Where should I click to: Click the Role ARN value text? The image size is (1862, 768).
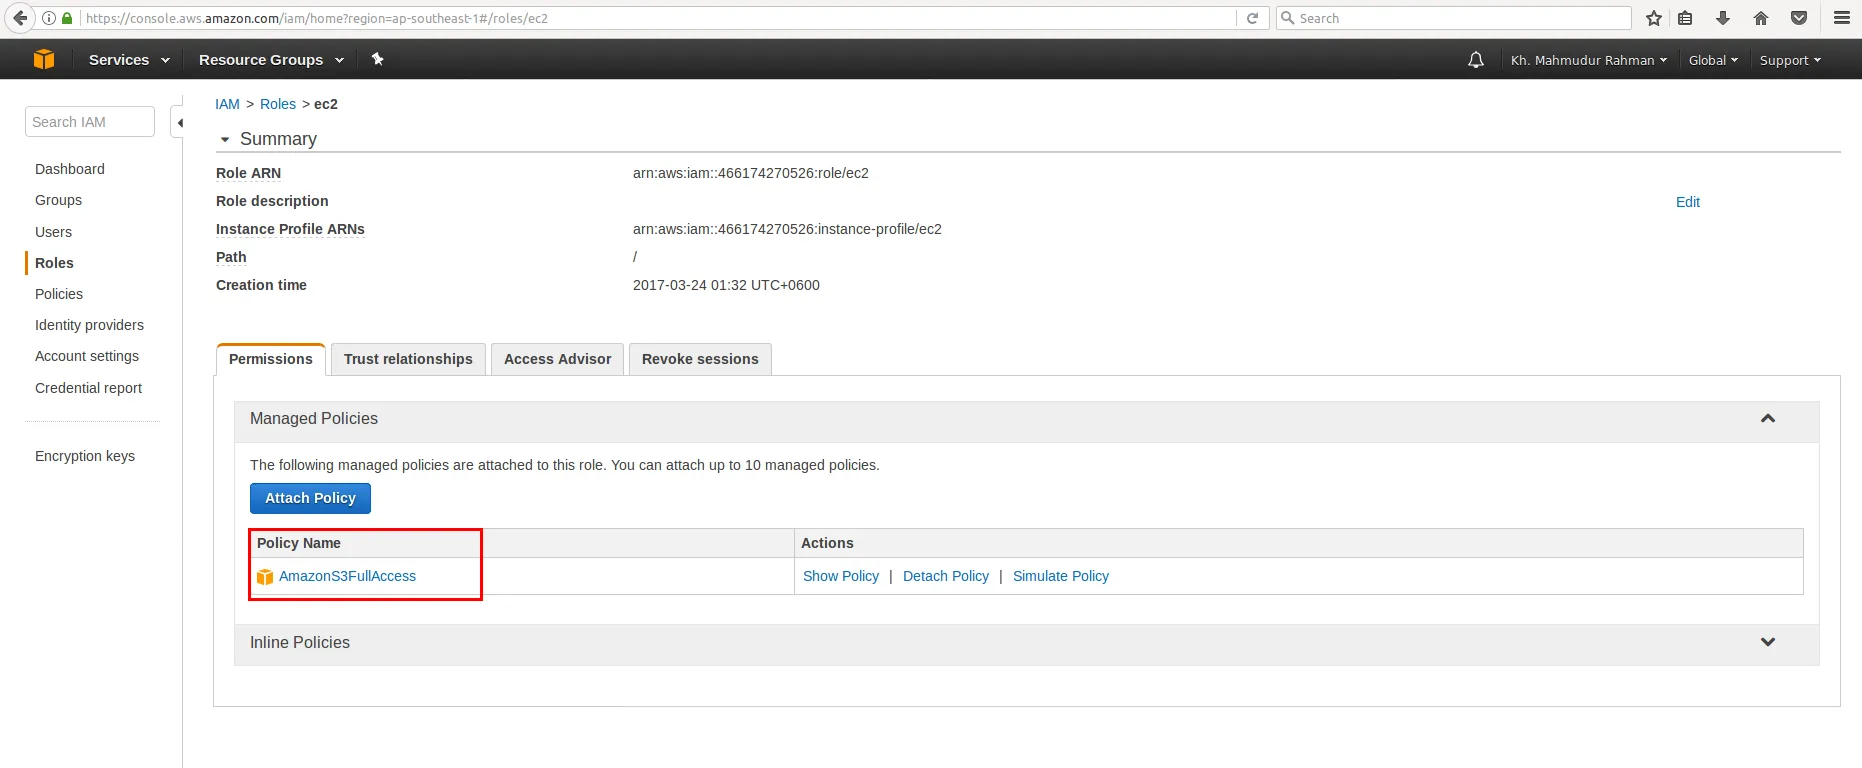pos(751,173)
